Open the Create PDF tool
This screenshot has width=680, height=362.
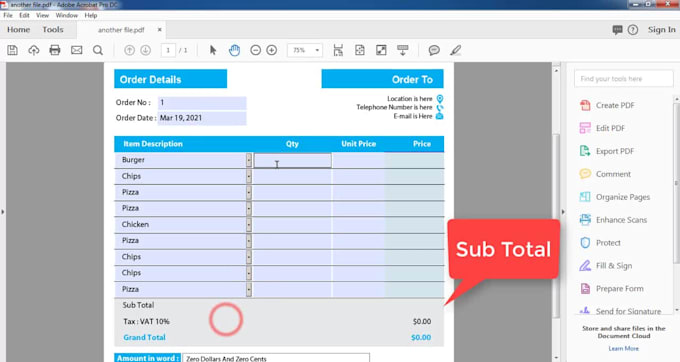point(607,105)
